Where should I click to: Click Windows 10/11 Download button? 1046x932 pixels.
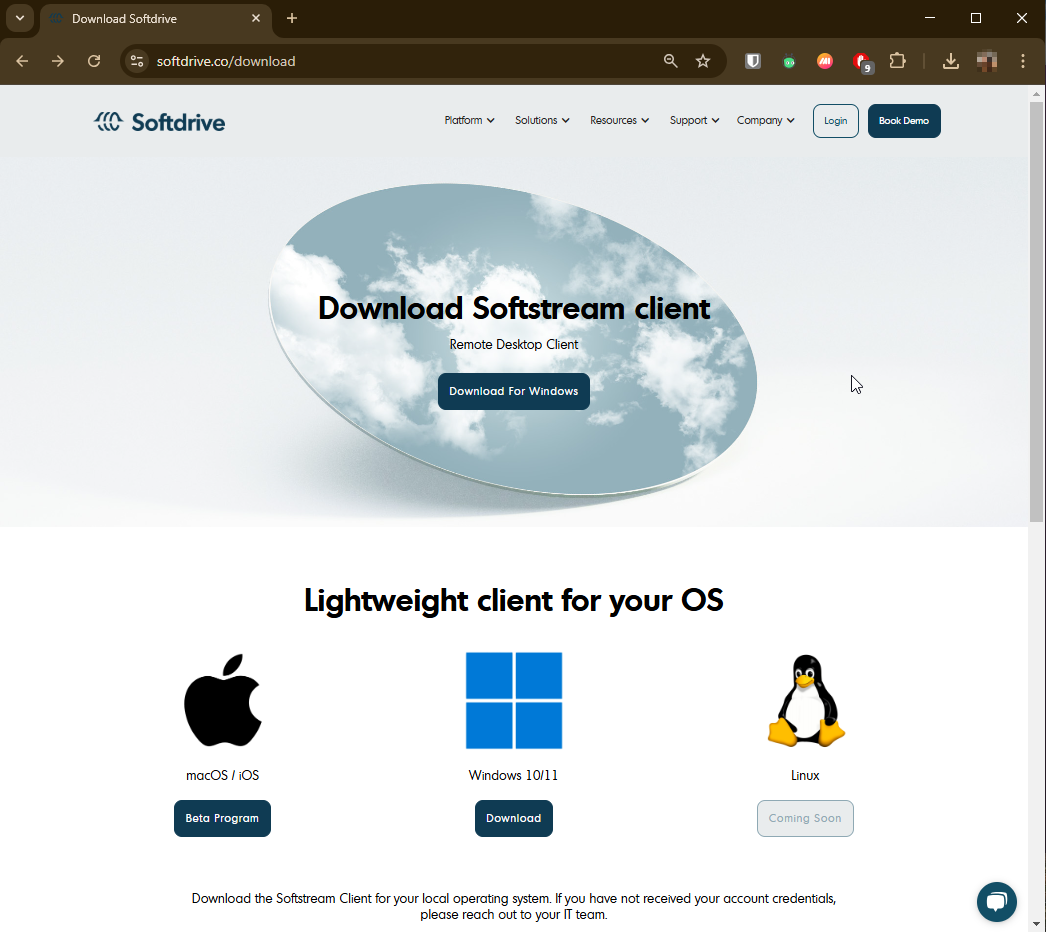point(514,818)
